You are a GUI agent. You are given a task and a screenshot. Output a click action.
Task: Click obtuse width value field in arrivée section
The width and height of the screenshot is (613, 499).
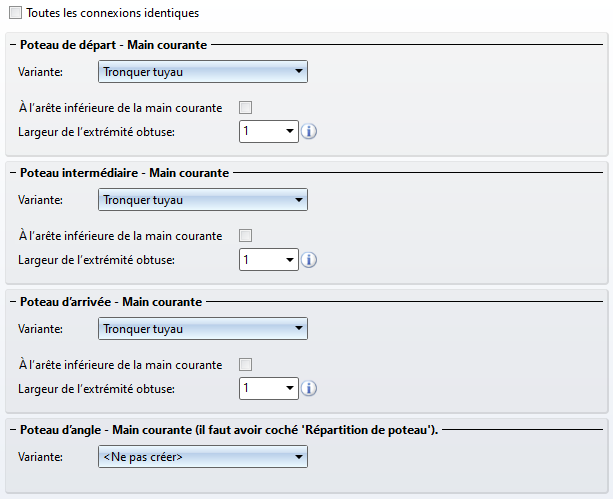coord(262,388)
